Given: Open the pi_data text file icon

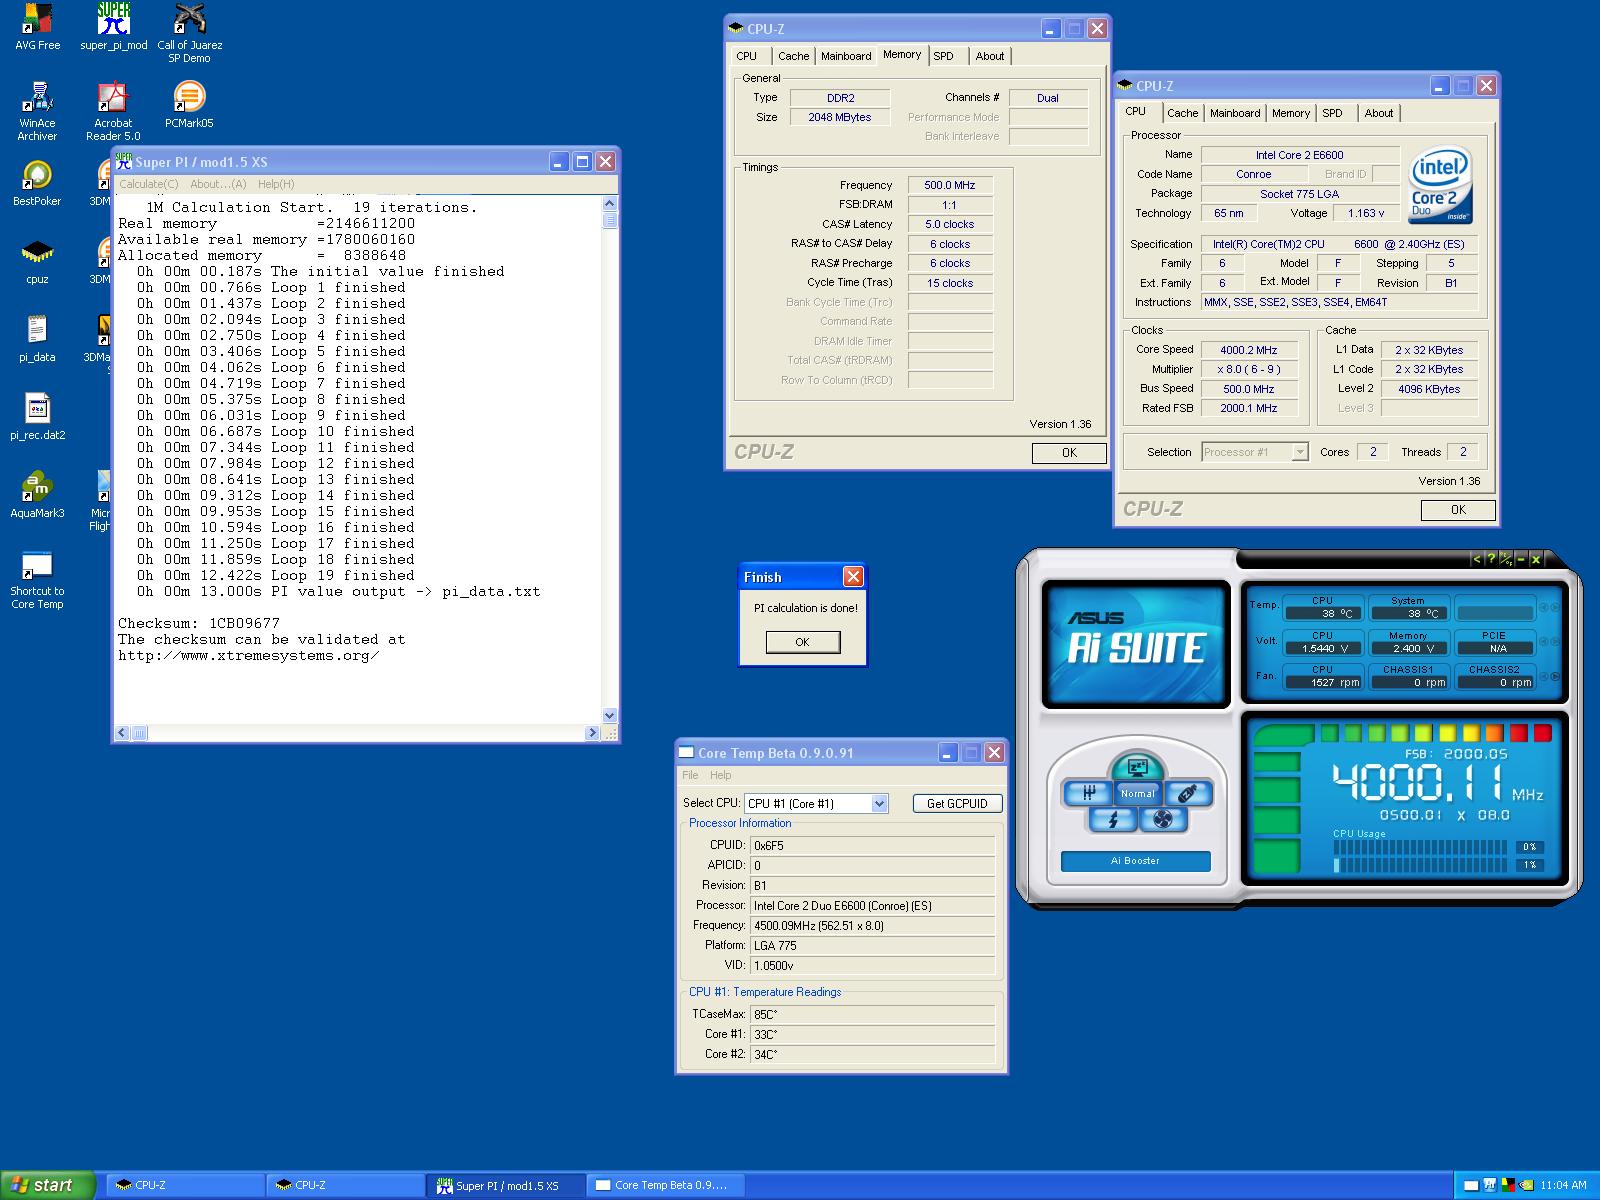Looking at the screenshot, I should tap(37, 339).
